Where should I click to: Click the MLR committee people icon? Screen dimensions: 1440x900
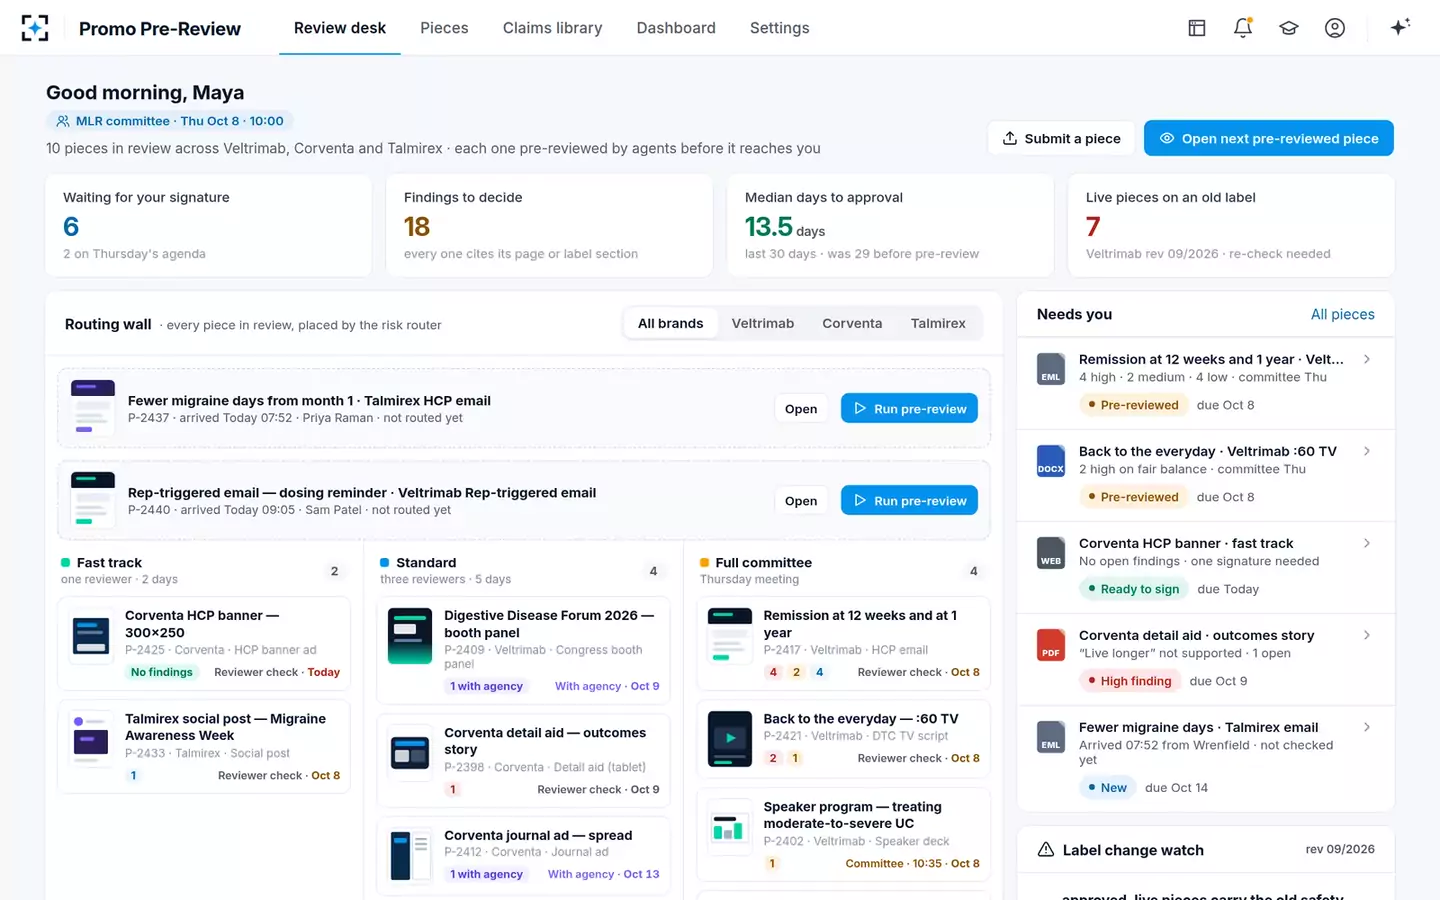pyautogui.click(x=63, y=121)
